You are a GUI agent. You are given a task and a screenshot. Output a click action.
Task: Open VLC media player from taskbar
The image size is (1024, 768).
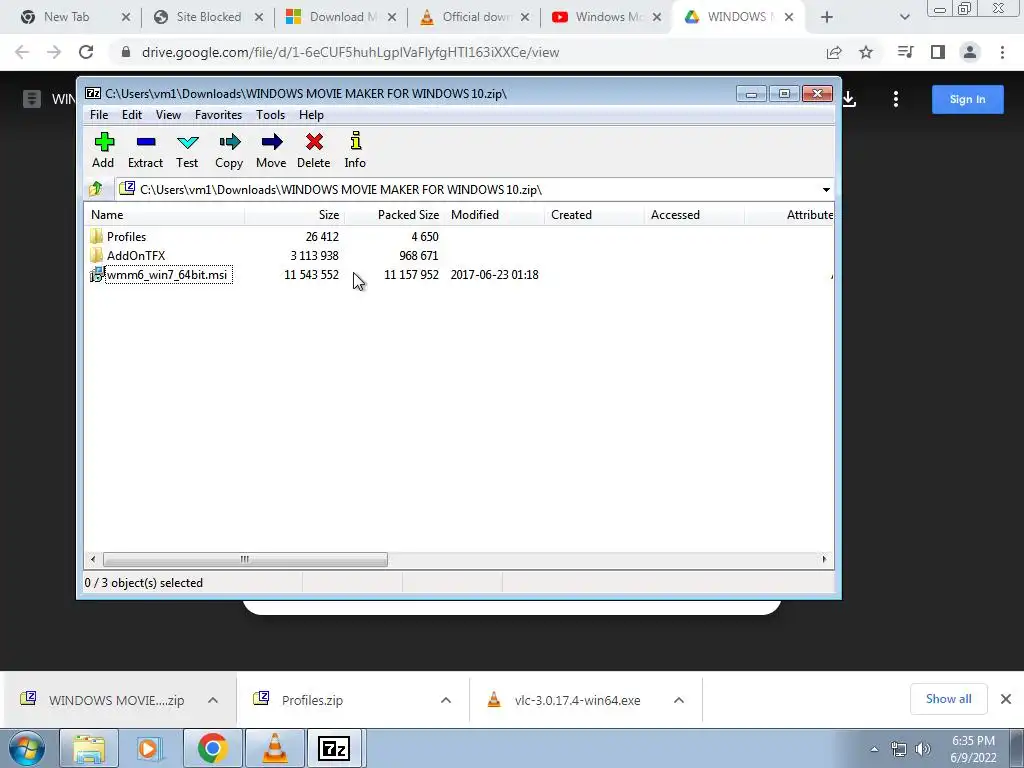[x=275, y=748]
